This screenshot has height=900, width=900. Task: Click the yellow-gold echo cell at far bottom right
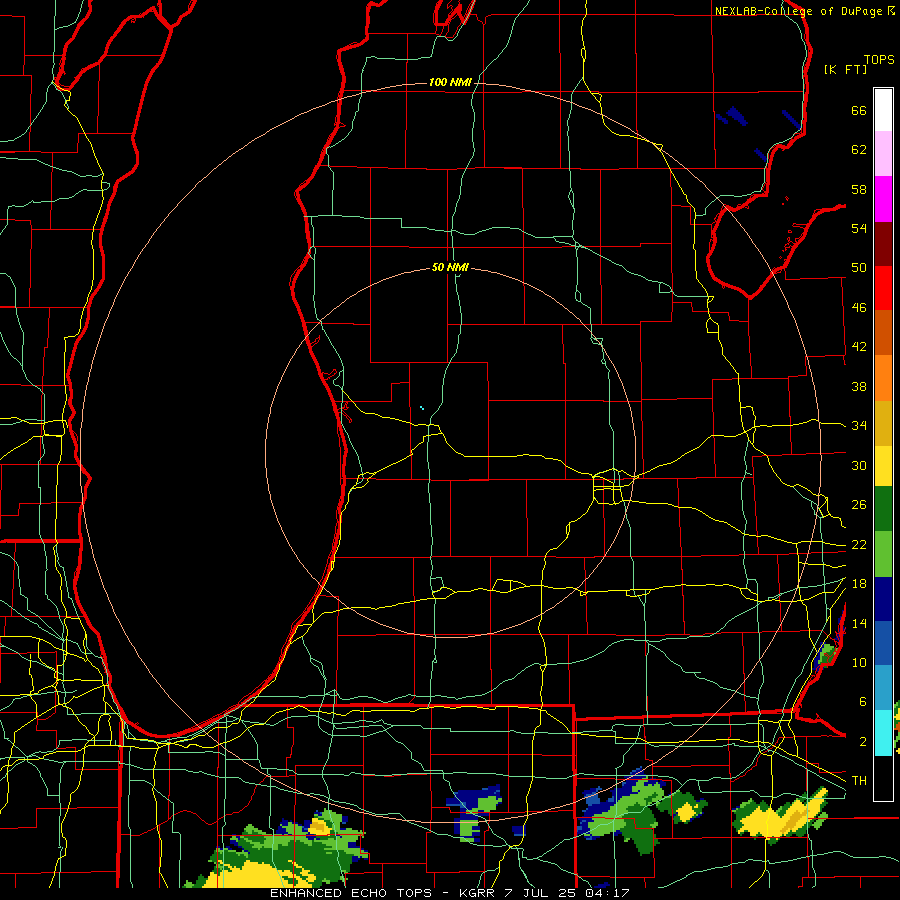click(781, 817)
